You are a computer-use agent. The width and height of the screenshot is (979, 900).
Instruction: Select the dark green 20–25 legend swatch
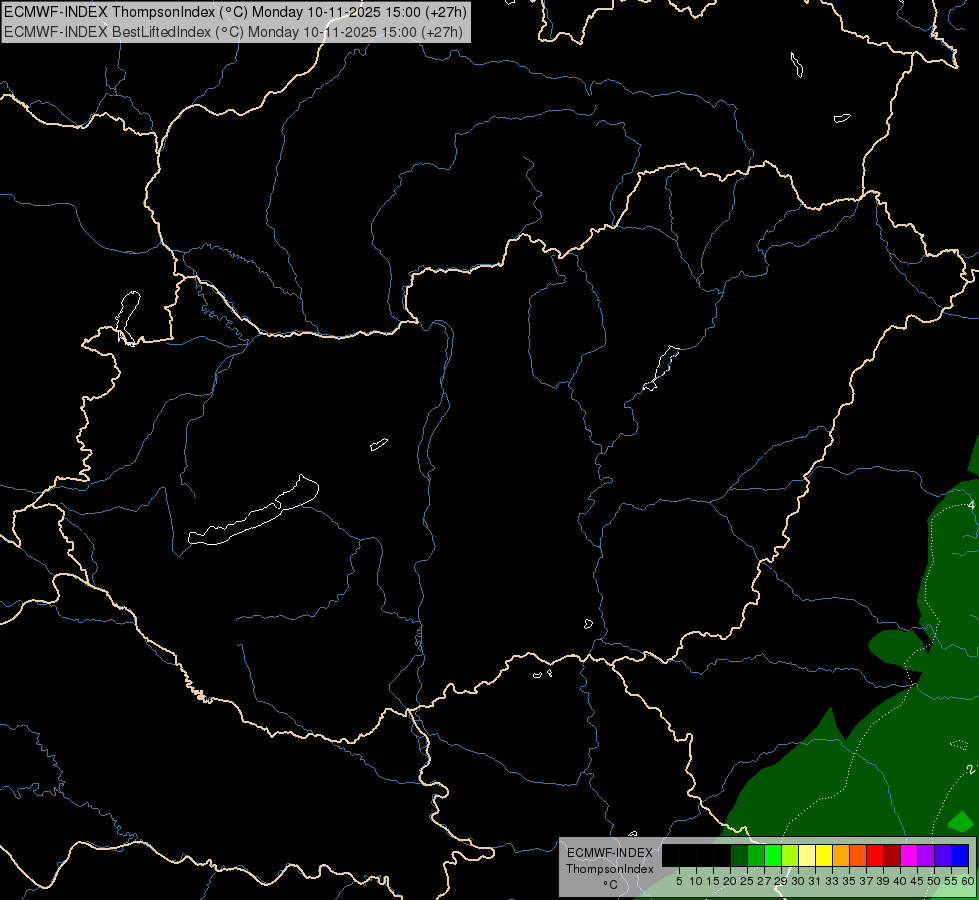click(x=739, y=855)
